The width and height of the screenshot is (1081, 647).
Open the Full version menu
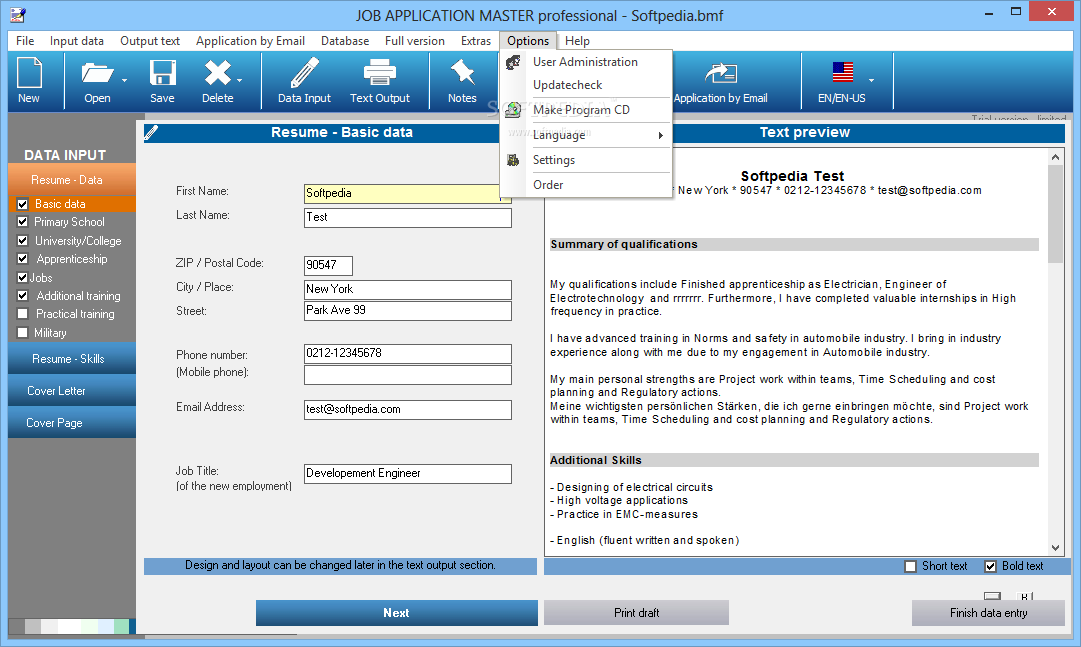[414, 41]
